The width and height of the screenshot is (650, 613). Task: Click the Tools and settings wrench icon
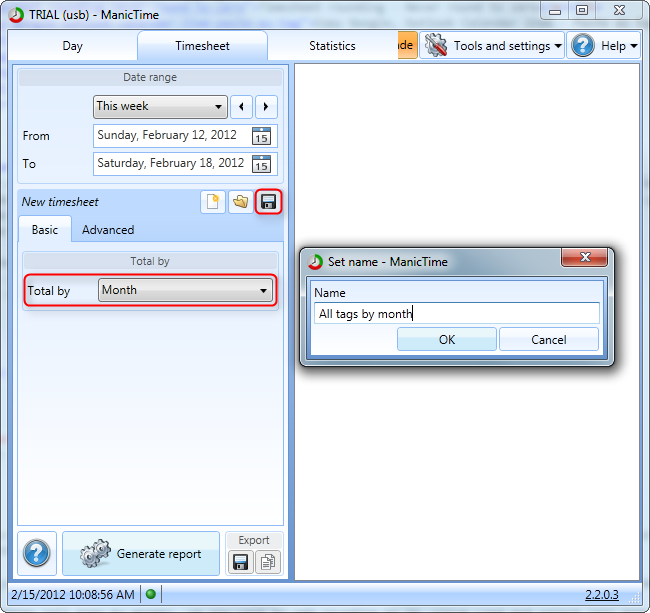436,45
